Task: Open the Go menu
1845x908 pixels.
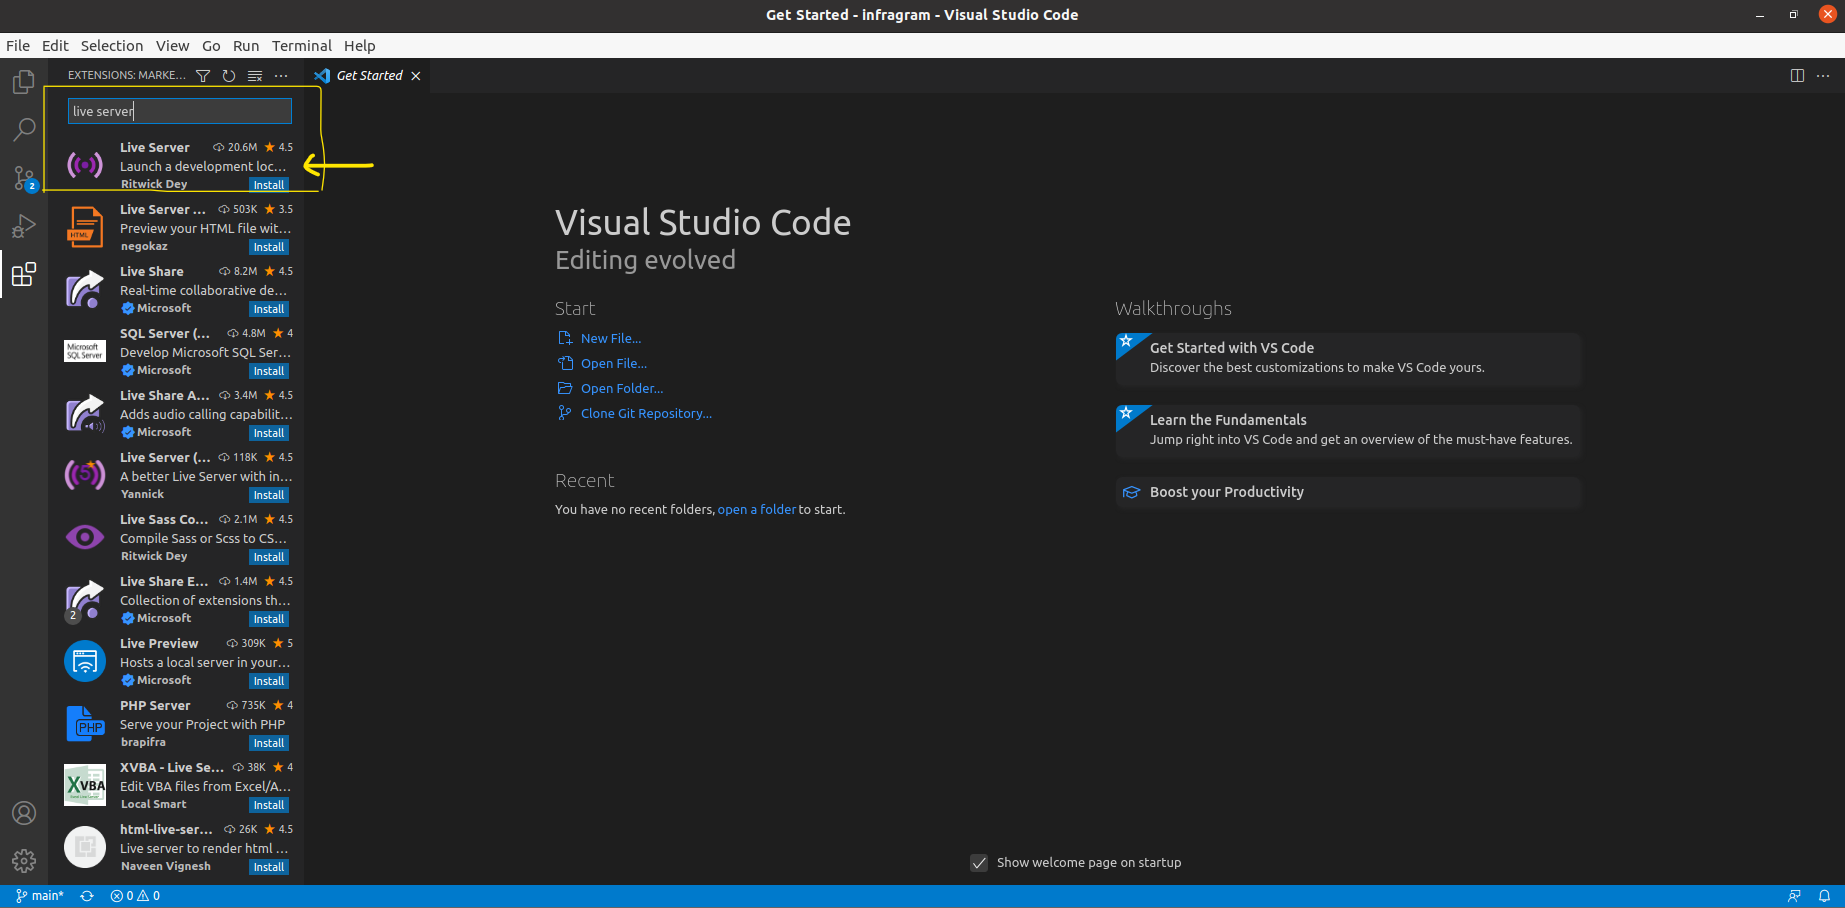Action: pyautogui.click(x=211, y=46)
